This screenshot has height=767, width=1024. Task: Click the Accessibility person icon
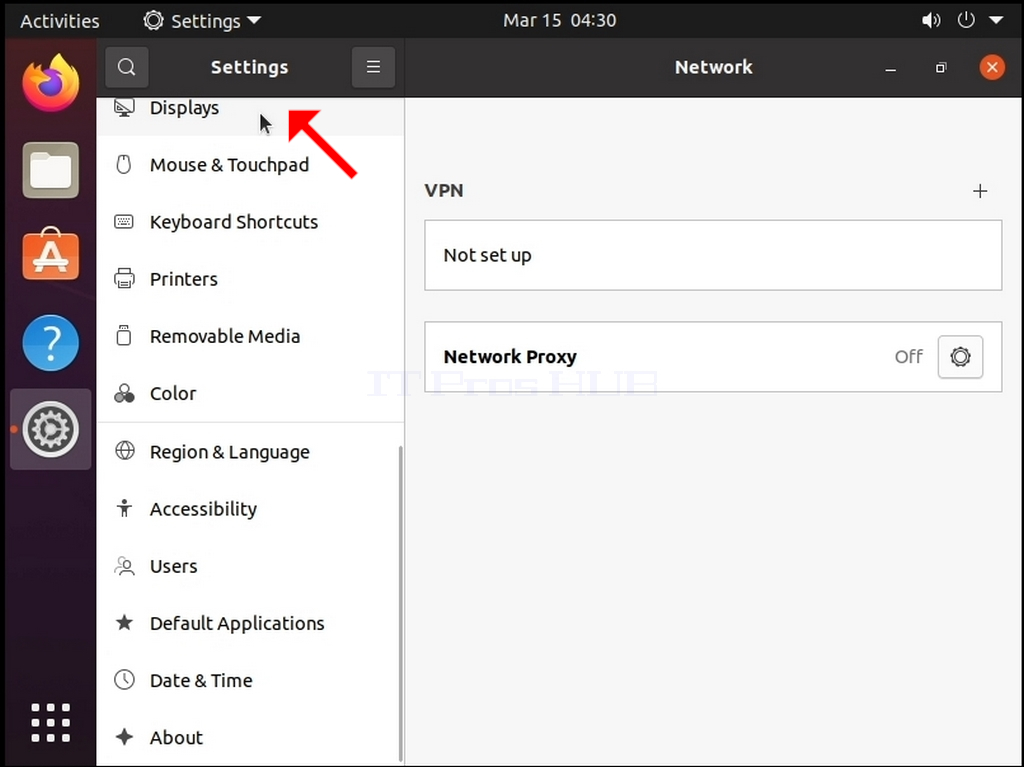(124, 508)
